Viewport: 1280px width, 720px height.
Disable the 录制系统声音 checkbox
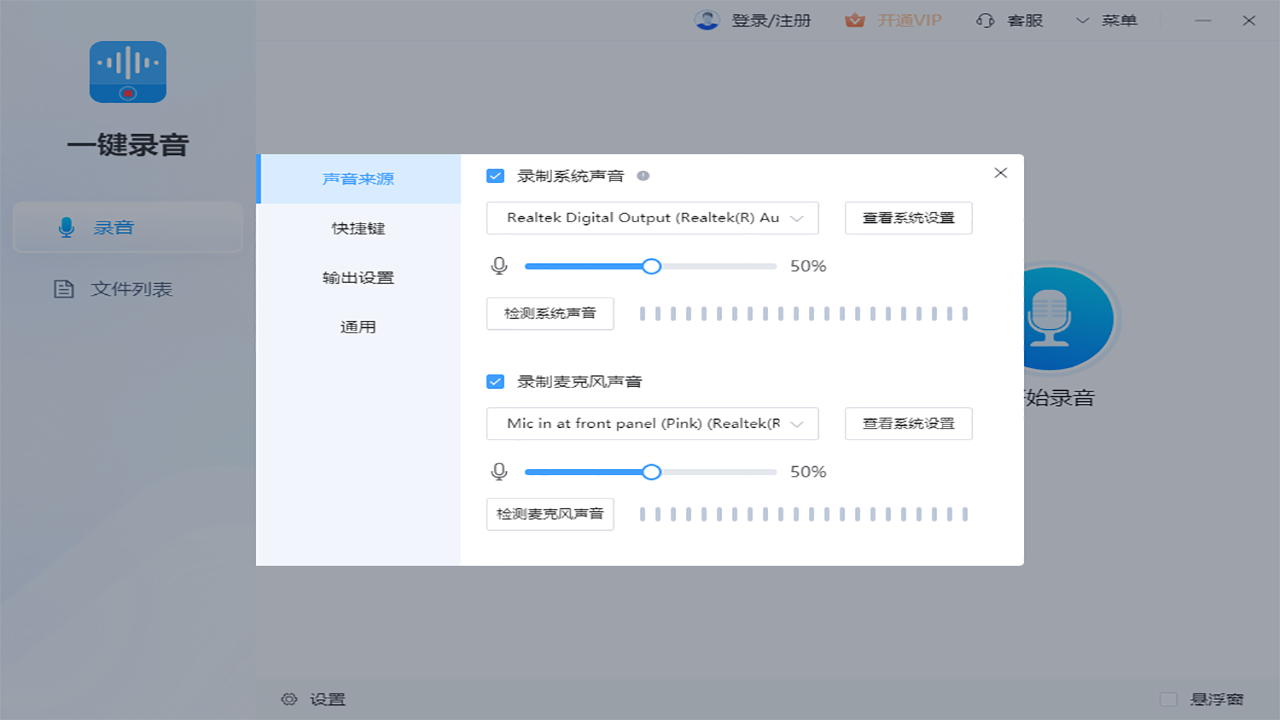[495, 175]
